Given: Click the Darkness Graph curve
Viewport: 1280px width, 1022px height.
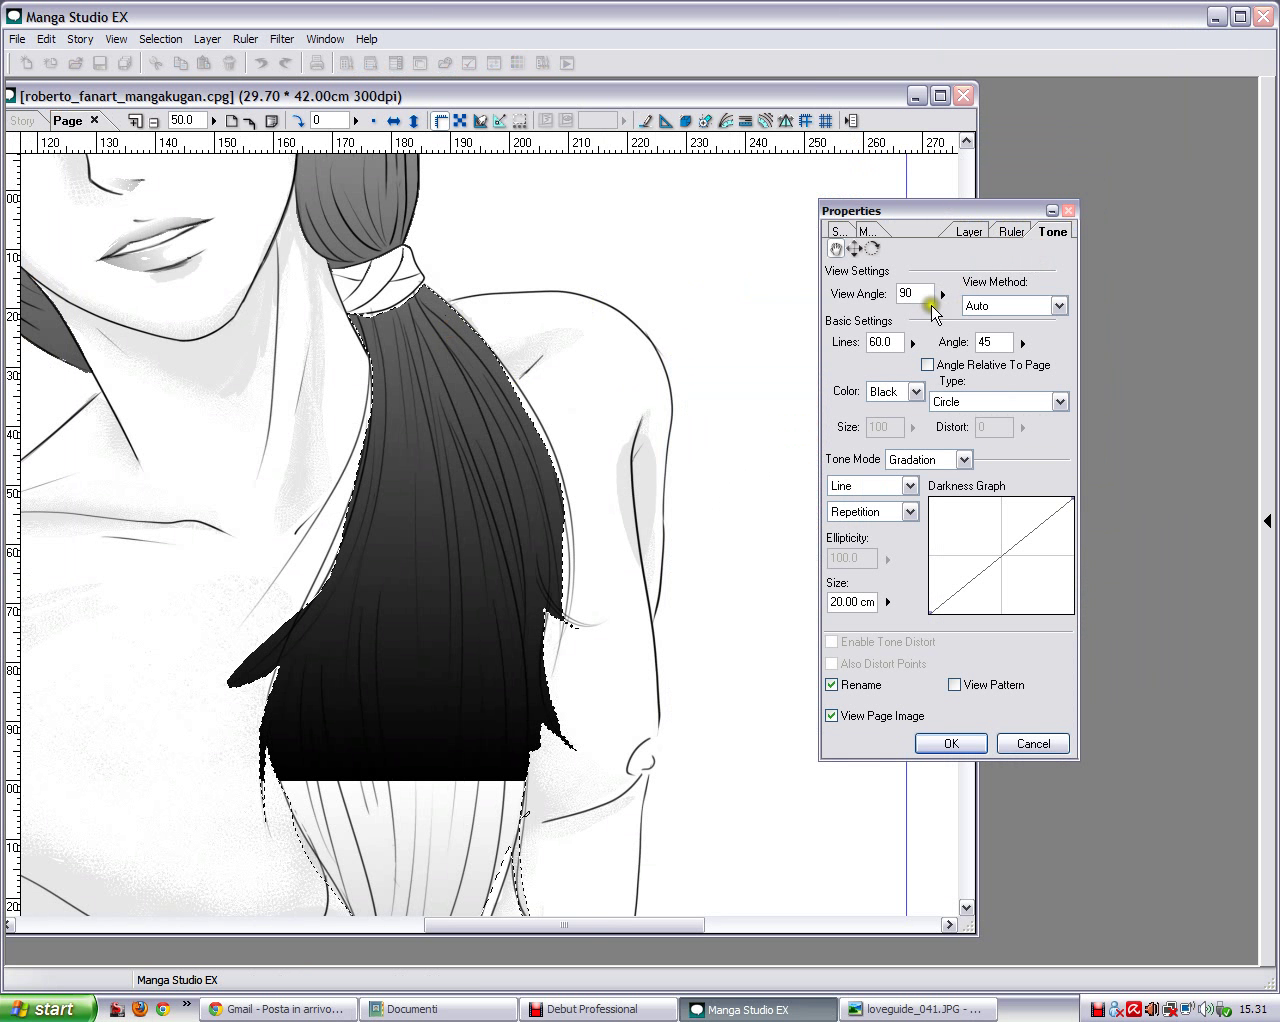Looking at the screenshot, I should click(x=1001, y=556).
